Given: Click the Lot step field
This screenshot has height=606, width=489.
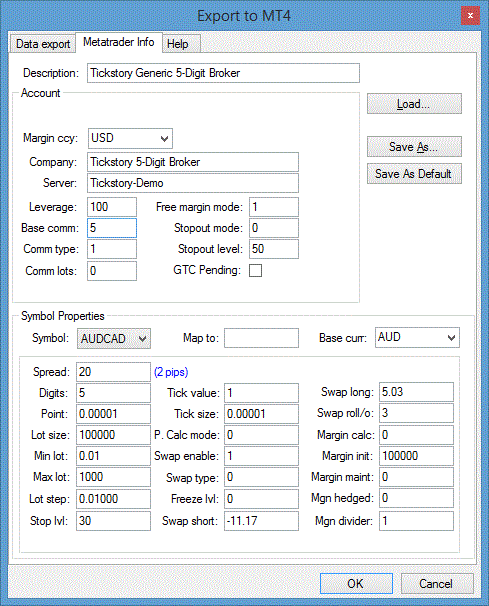Looking at the screenshot, I should (113, 499).
